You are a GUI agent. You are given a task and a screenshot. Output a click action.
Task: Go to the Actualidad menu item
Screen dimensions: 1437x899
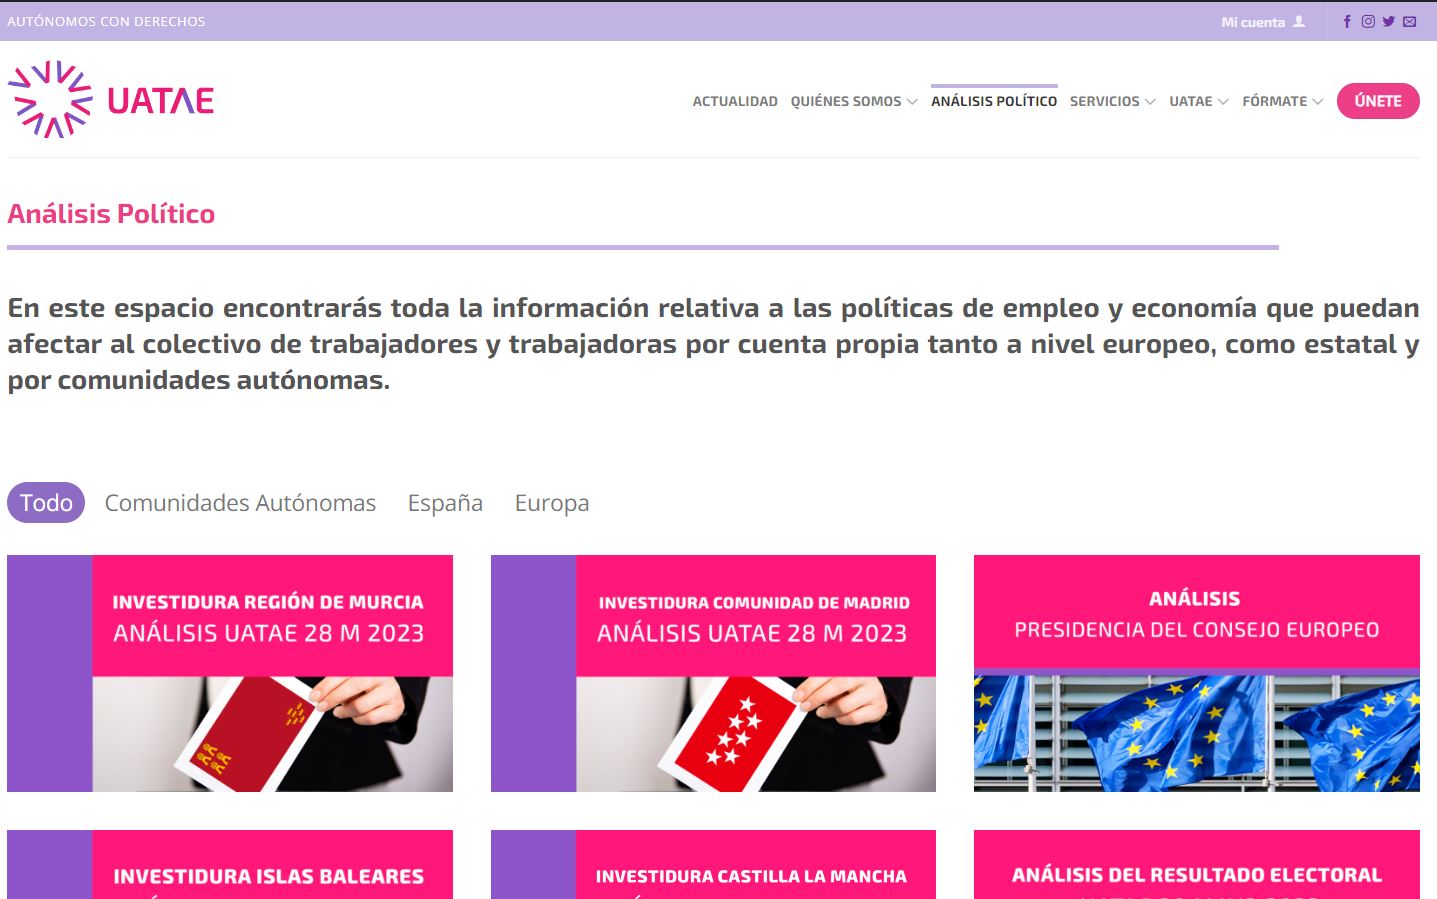(735, 101)
